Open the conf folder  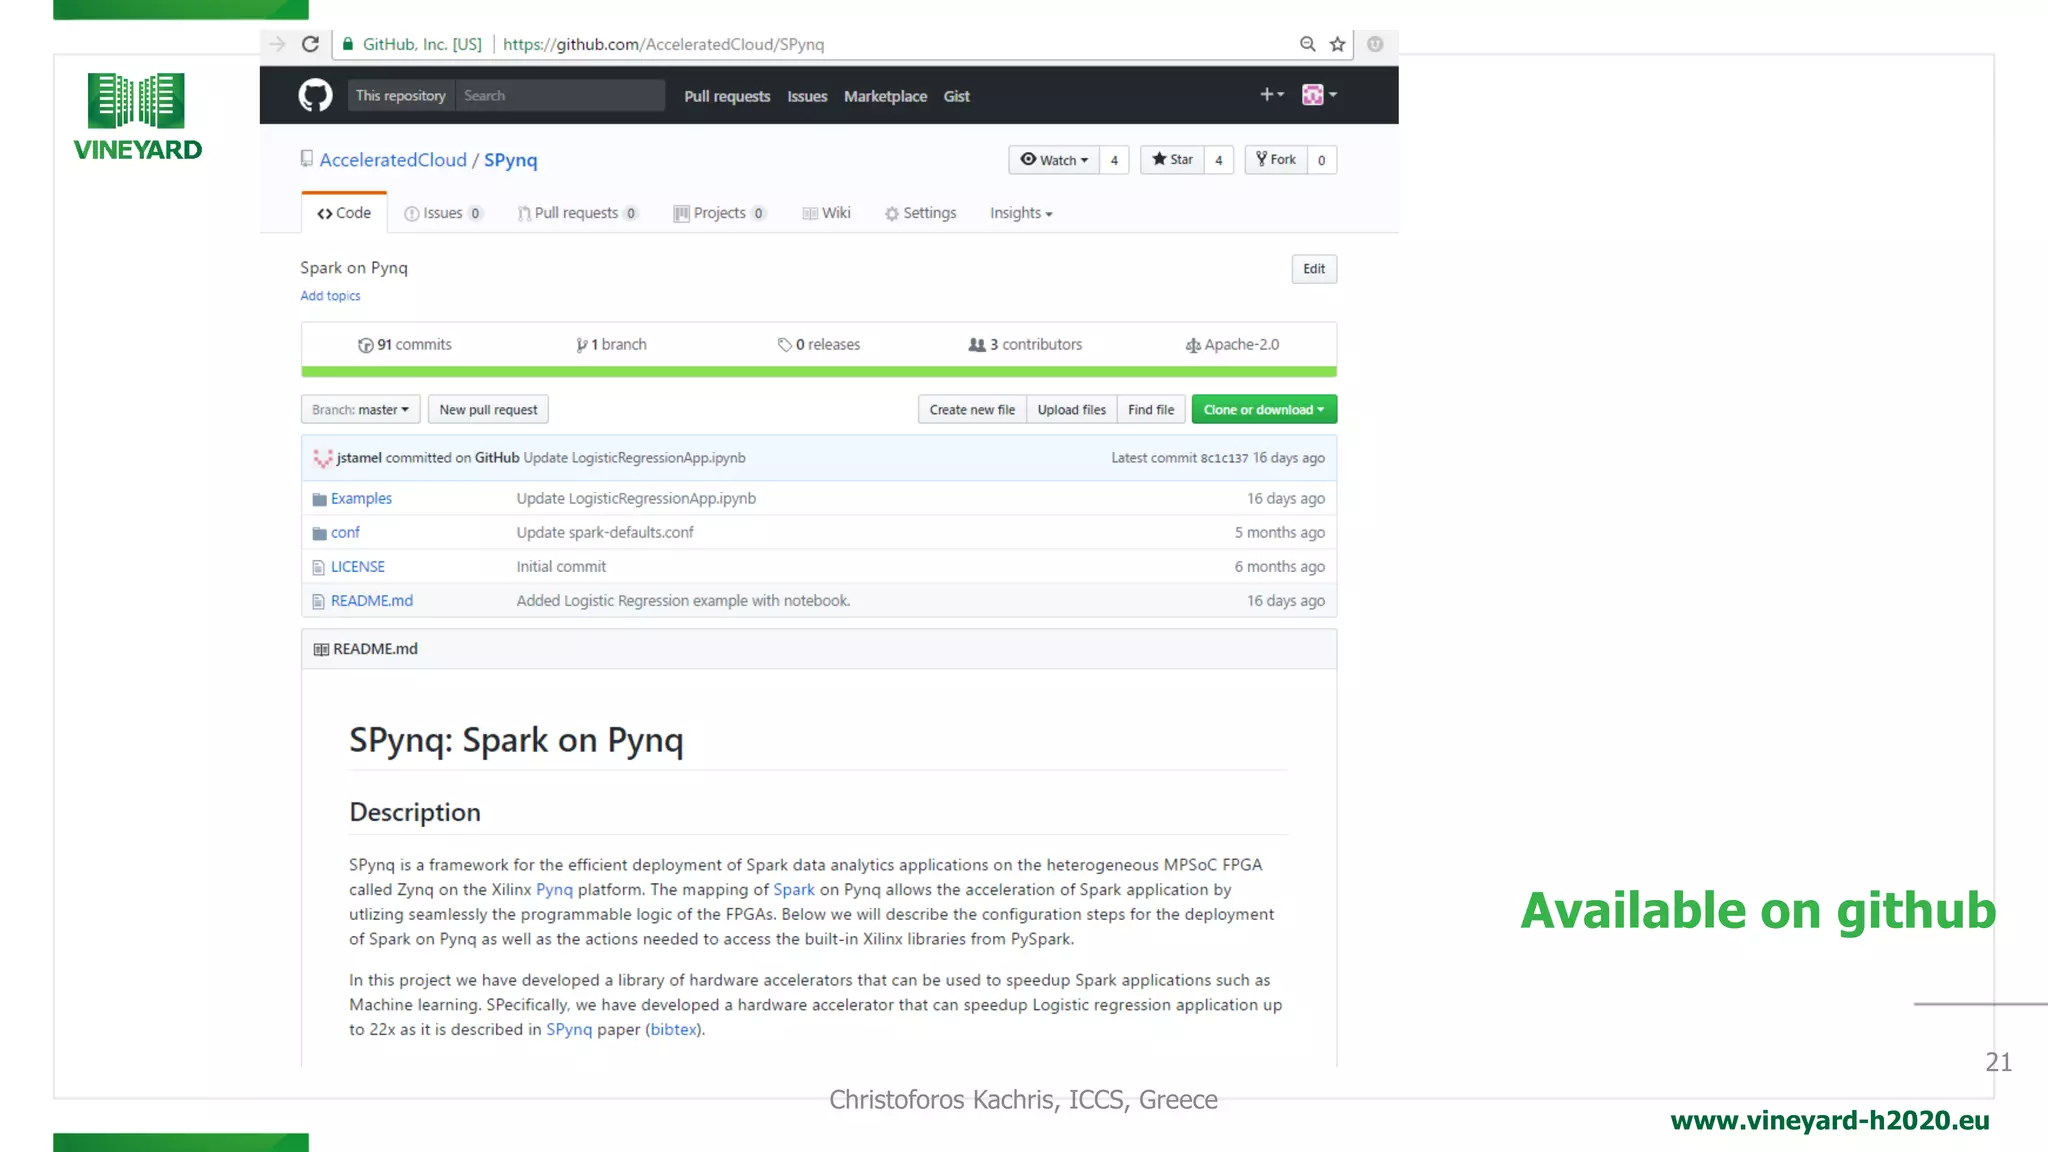pyautogui.click(x=345, y=533)
